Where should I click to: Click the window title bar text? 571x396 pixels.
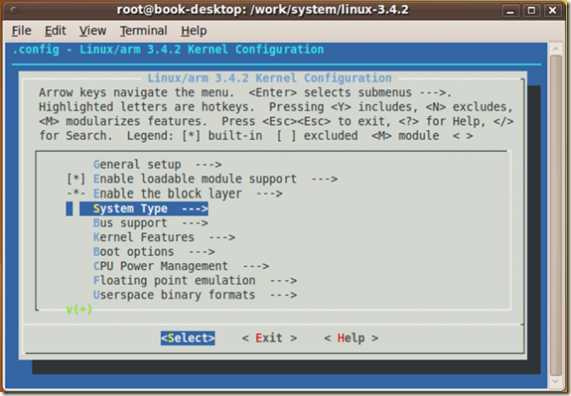263,10
